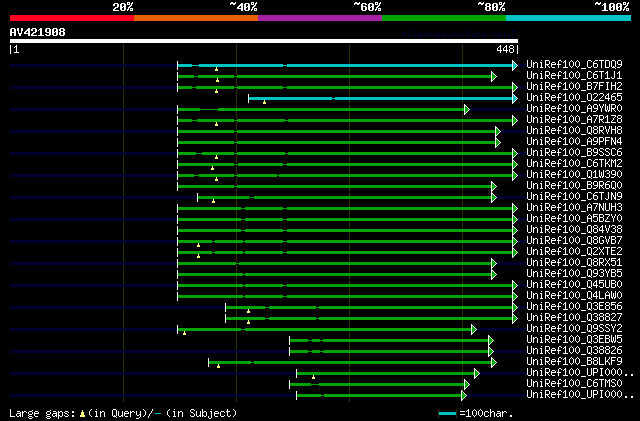
Task: Click the arrowhead ending the UniRef100_C6TDQ9 alignment
Action: (x=515, y=65)
